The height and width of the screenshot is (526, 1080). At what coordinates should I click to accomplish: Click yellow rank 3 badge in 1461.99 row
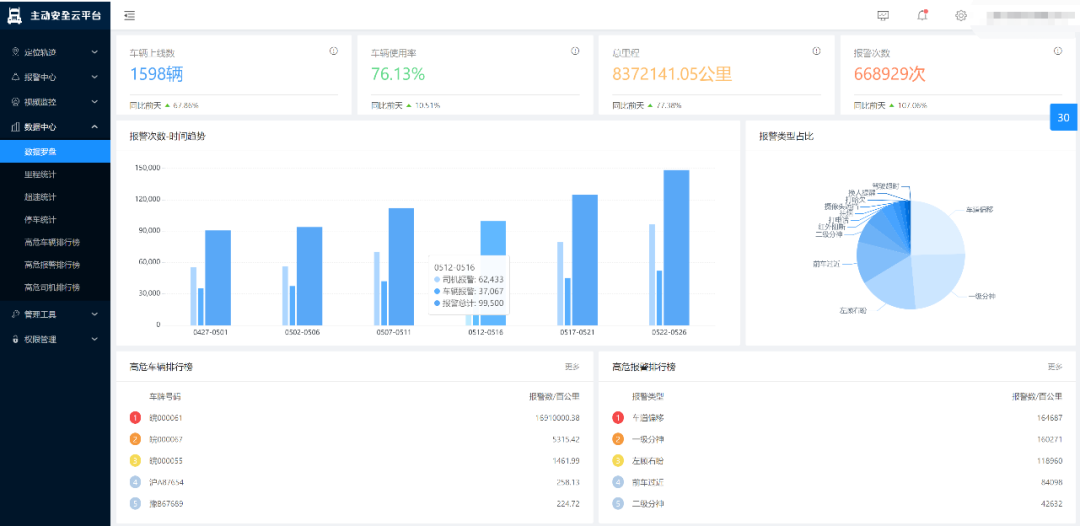[136, 461]
